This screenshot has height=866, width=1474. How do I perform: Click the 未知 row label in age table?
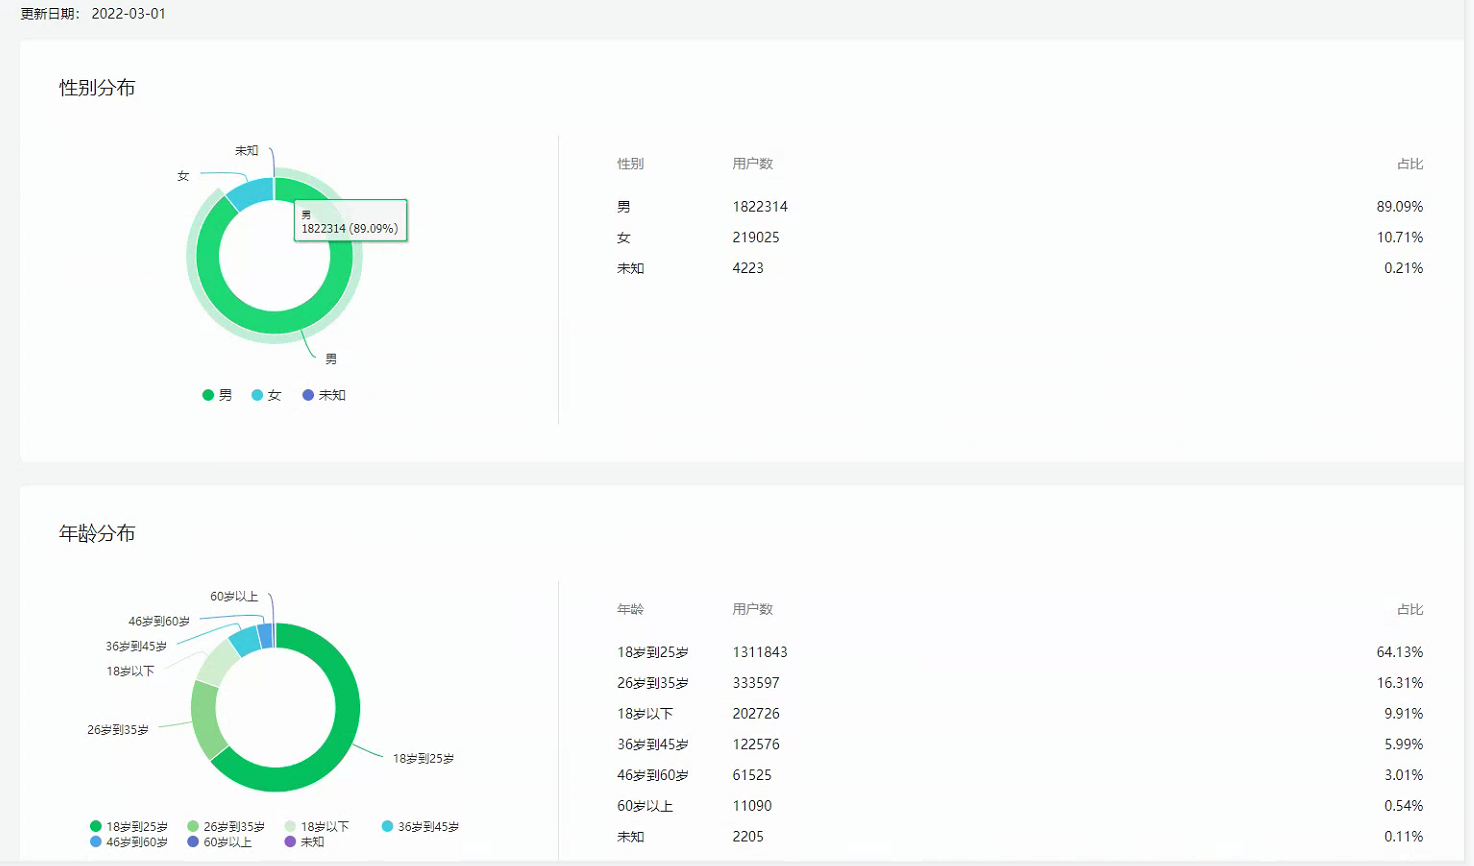(631, 837)
